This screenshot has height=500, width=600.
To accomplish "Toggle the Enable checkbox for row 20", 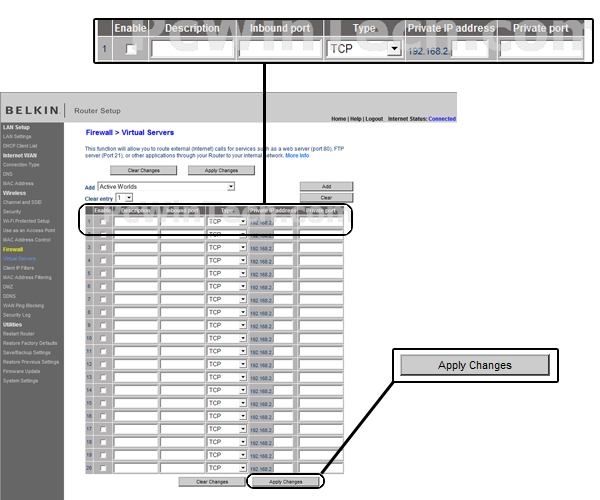I will (x=103, y=468).
